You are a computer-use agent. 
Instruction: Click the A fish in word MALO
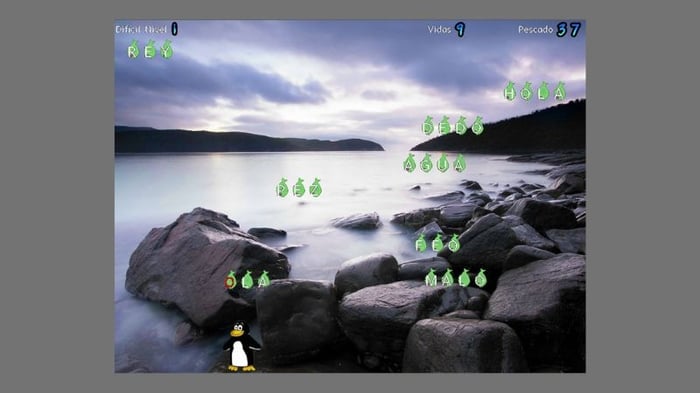tap(447, 278)
